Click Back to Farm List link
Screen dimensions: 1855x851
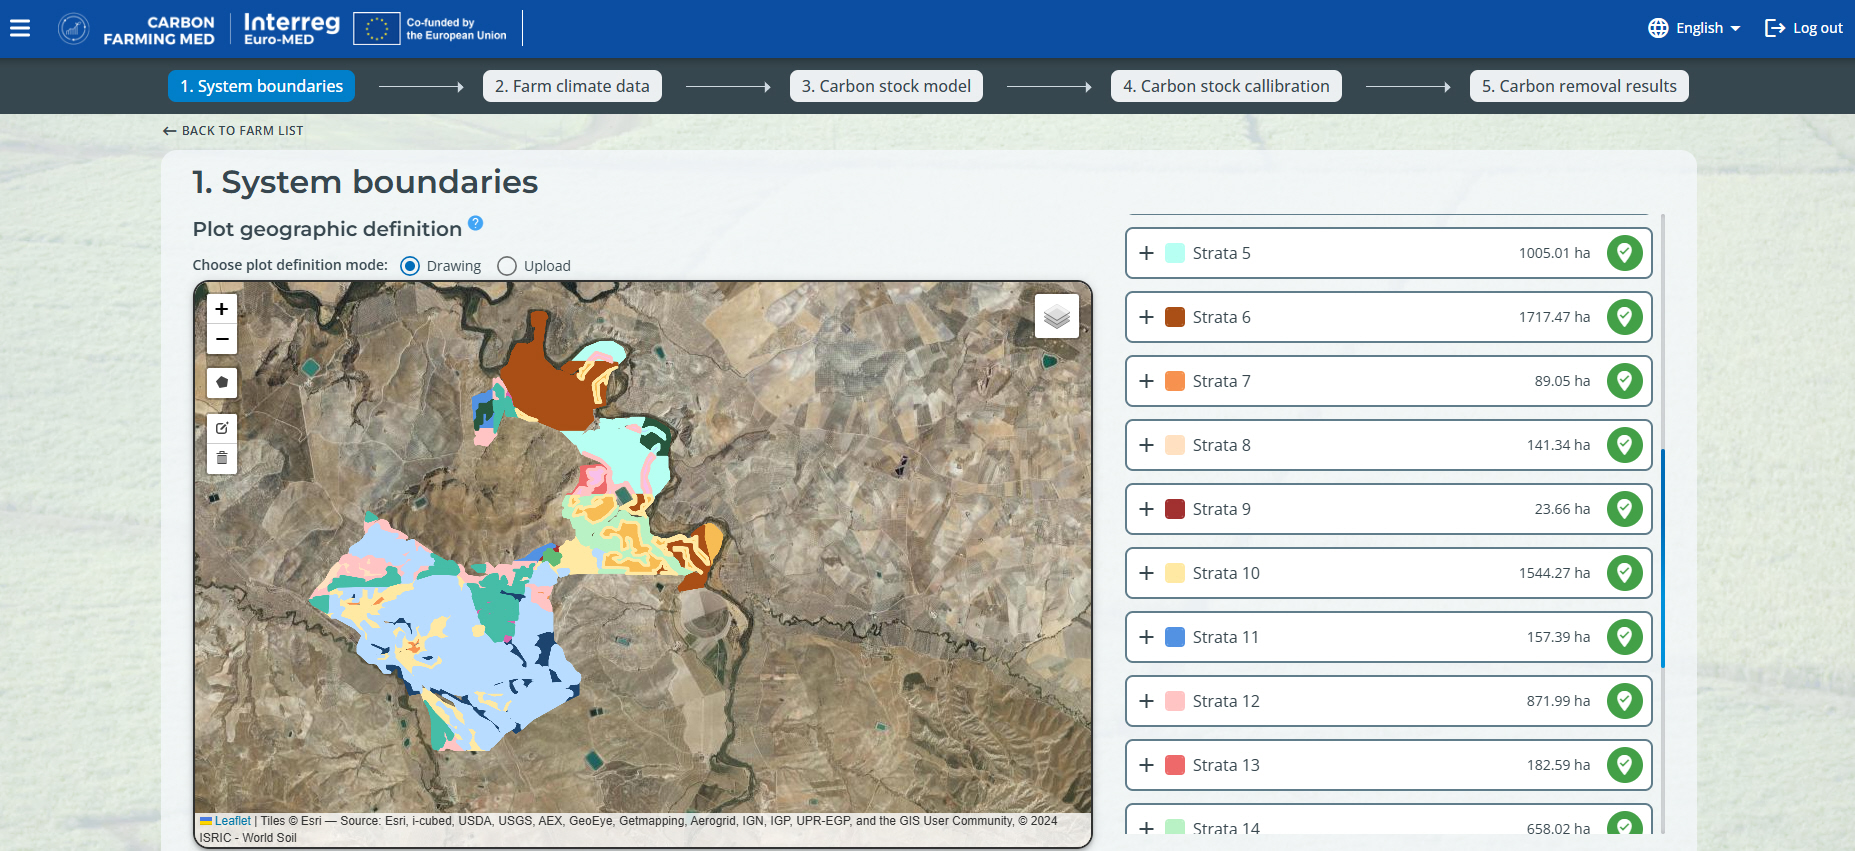(233, 131)
